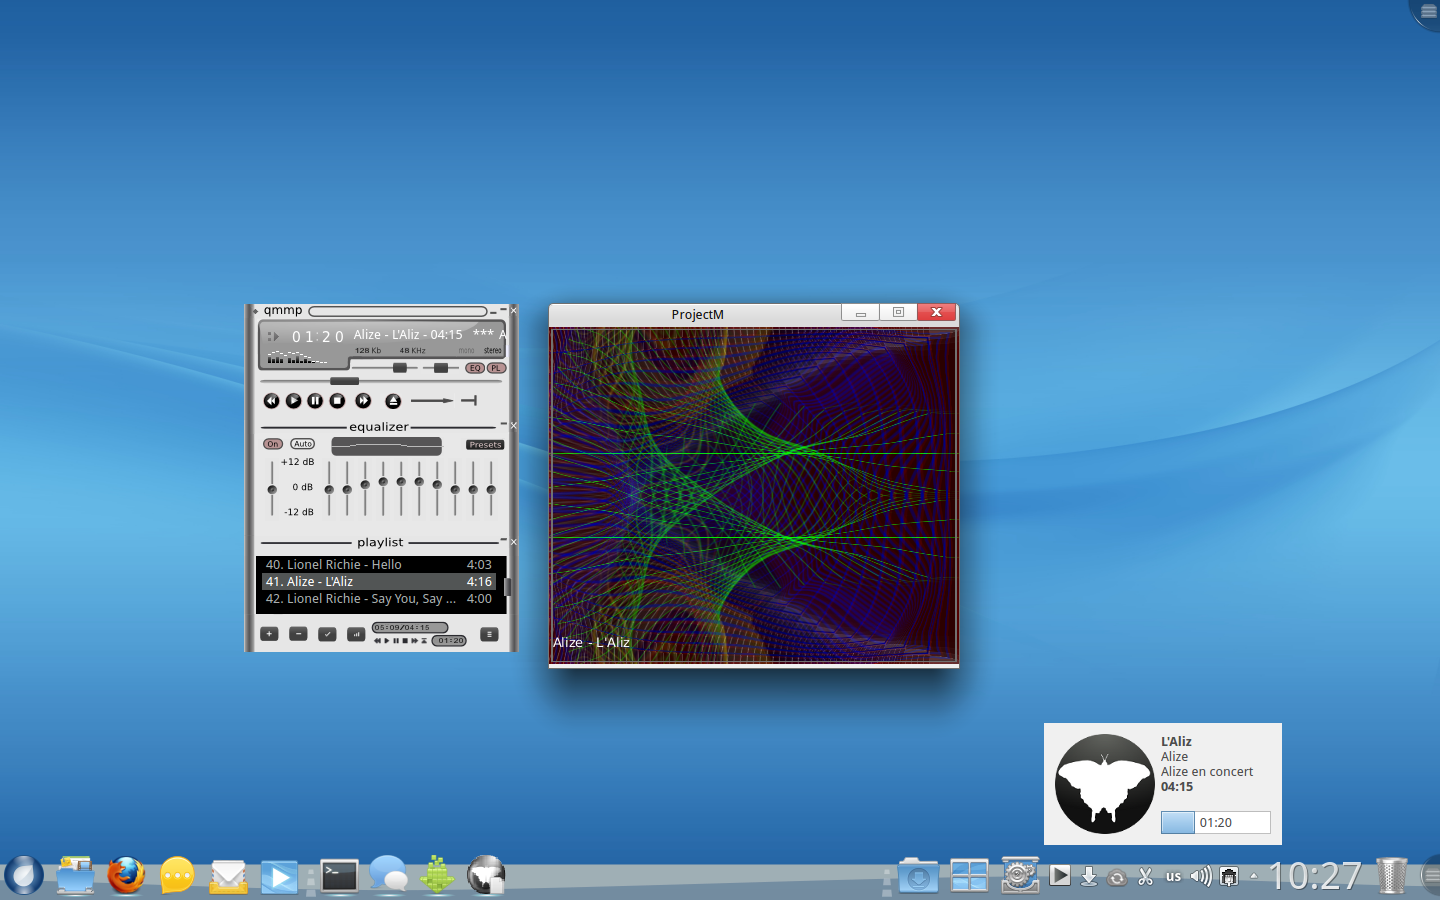This screenshot has width=1440, height=900.
Task: Skip to the next track in qmmp
Action: [363, 401]
